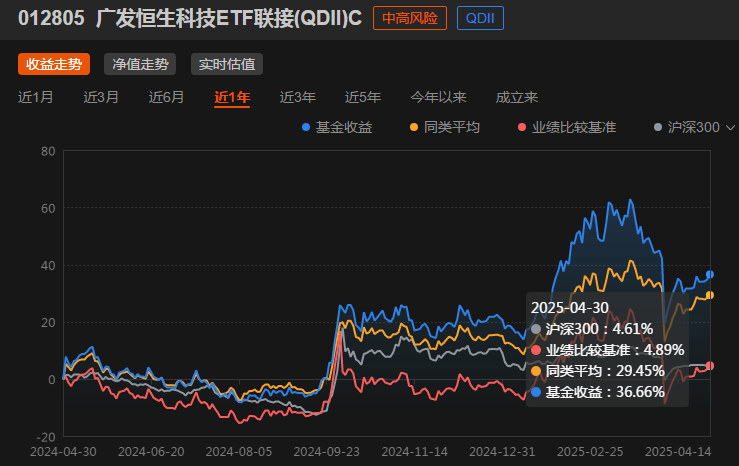The width and height of the screenshot is (739, 466).
Task: Click red 业绩比较基准 endpoint marker on chart
Action: click(710, 366)
